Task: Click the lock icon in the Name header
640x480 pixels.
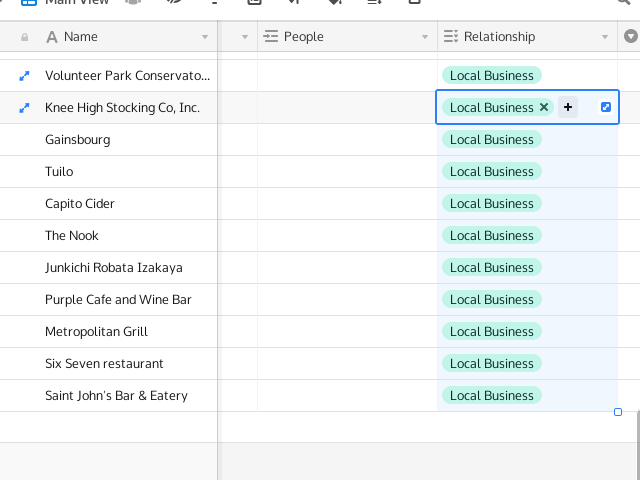Action: 24,38
